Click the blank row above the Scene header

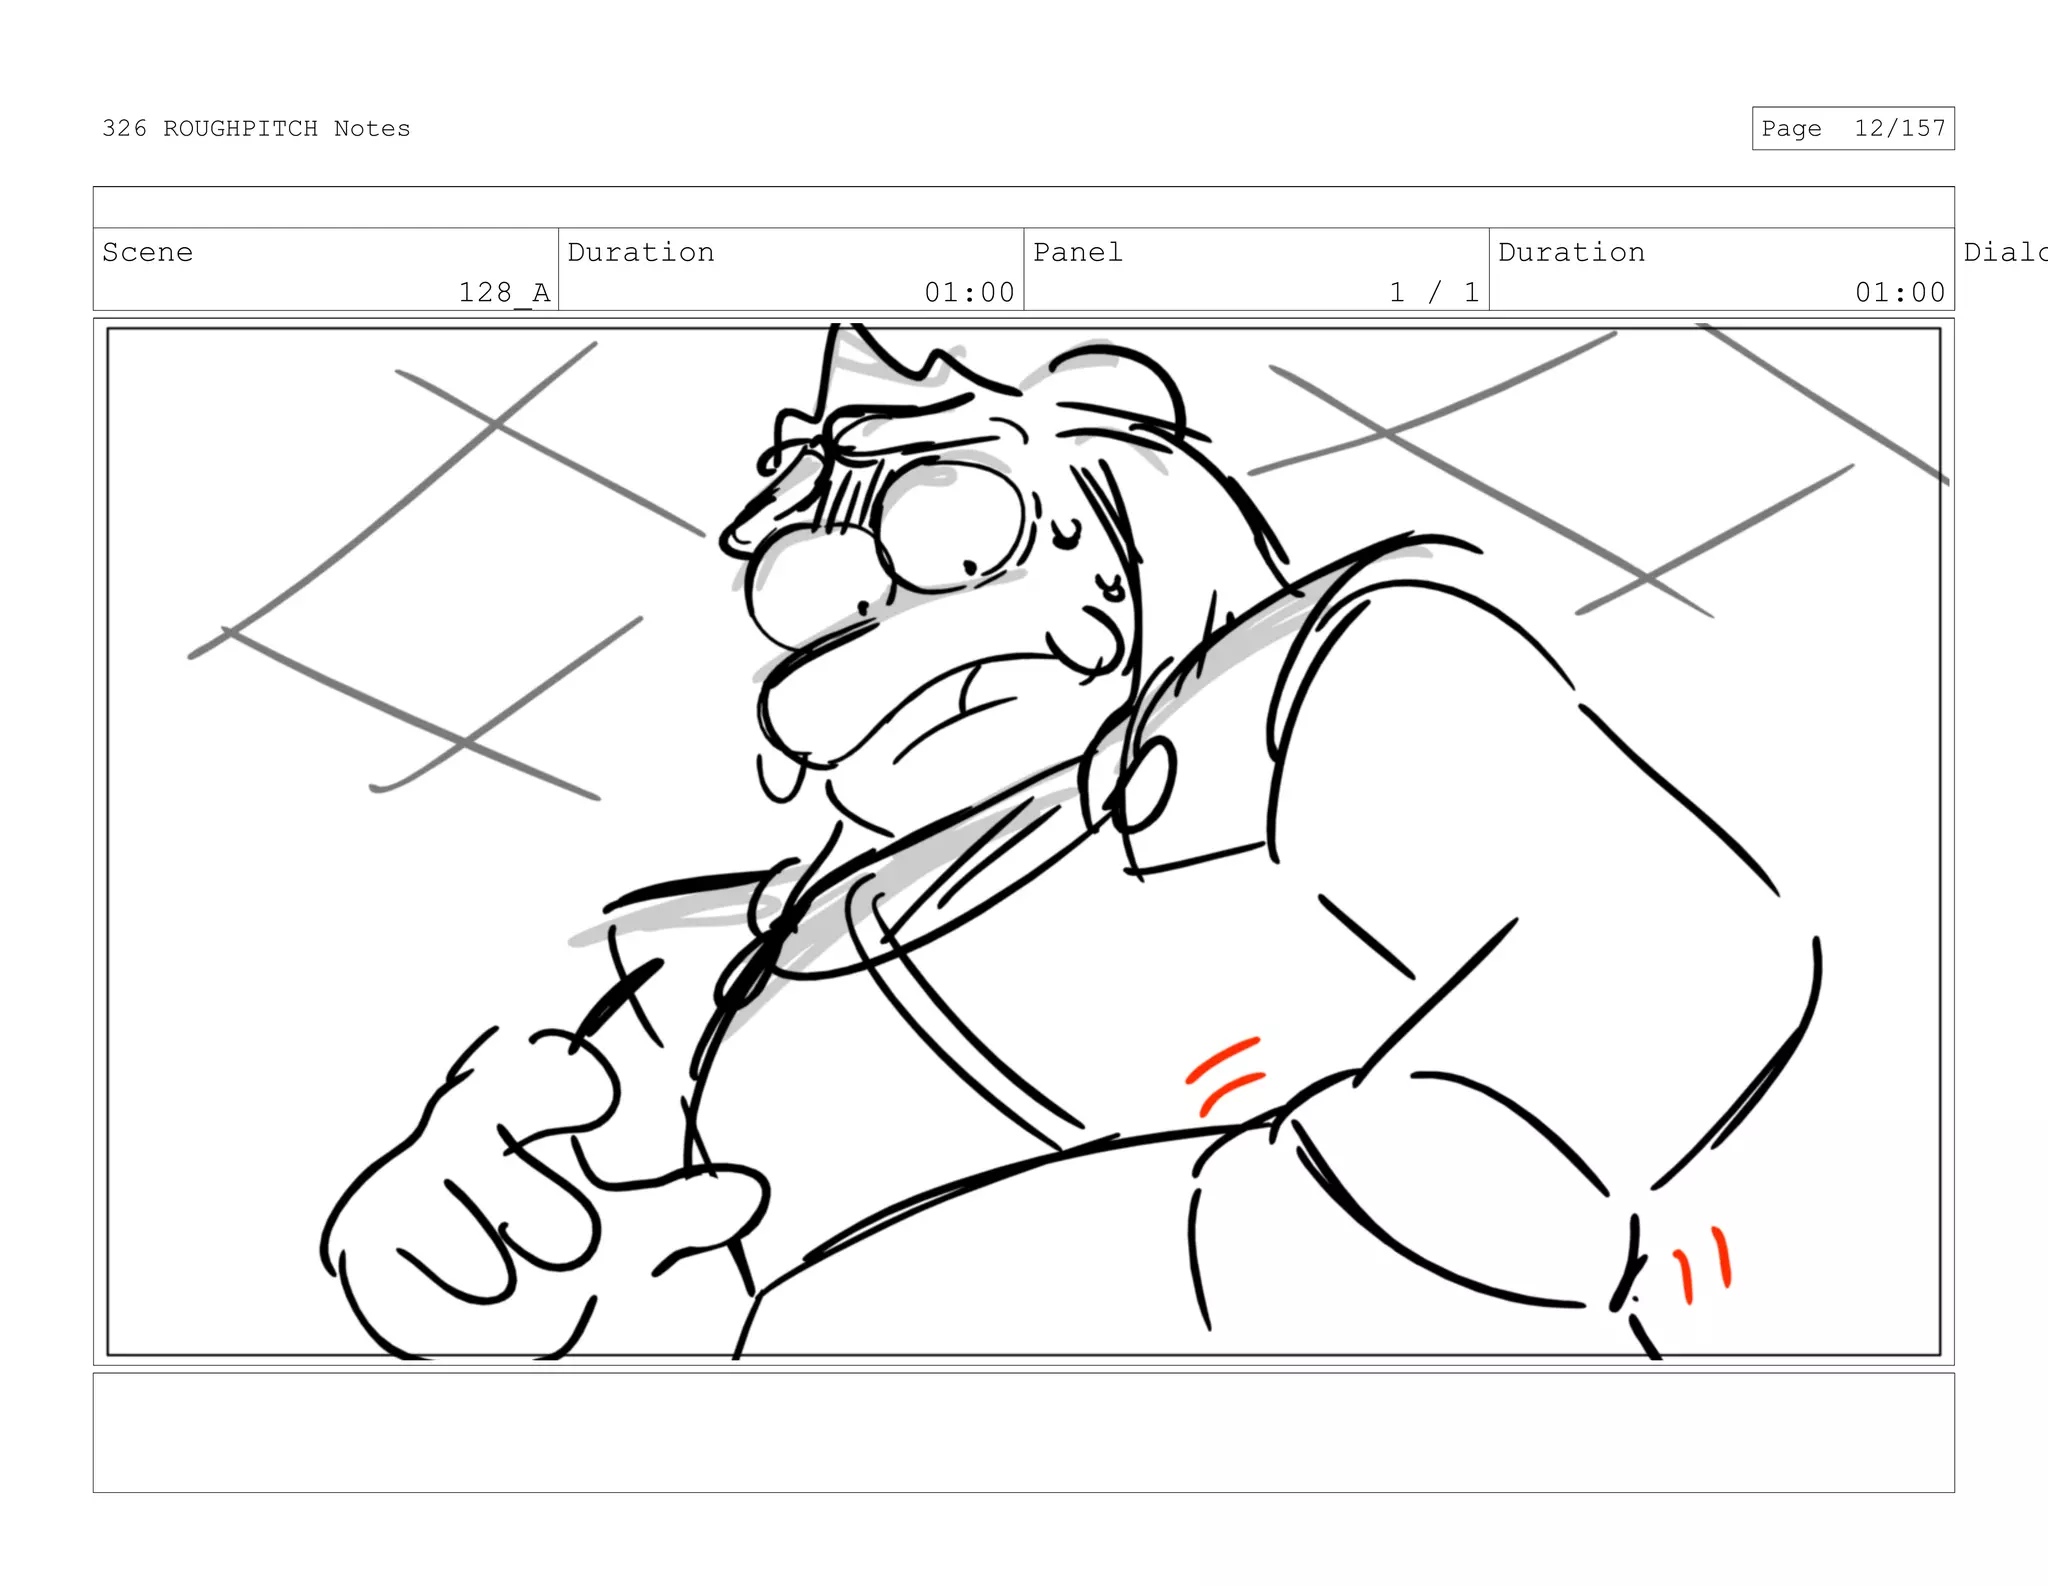pos(1023,208)
